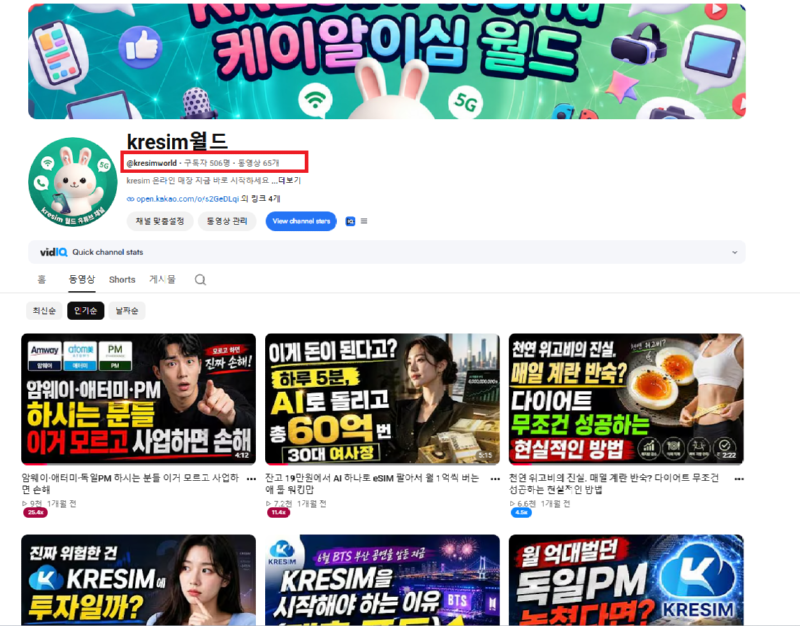This screenshot has height=626, width=800.
Task: Click the 11.4x vidIQ score badge
Action: [279, 512]
